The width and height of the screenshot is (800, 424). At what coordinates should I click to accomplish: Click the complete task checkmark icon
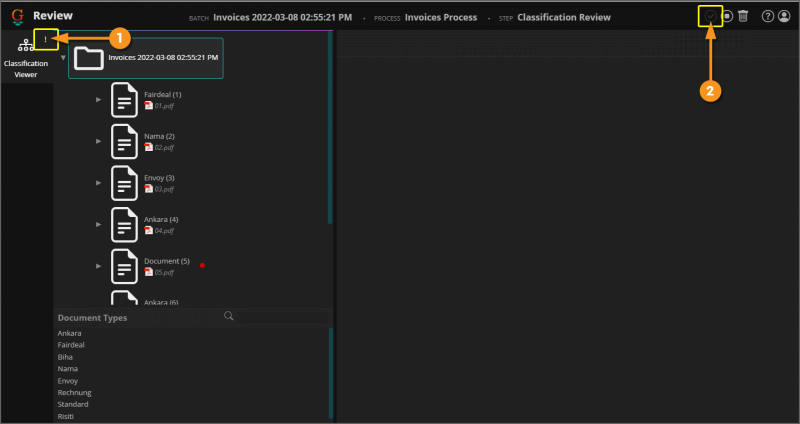point(710,17)
